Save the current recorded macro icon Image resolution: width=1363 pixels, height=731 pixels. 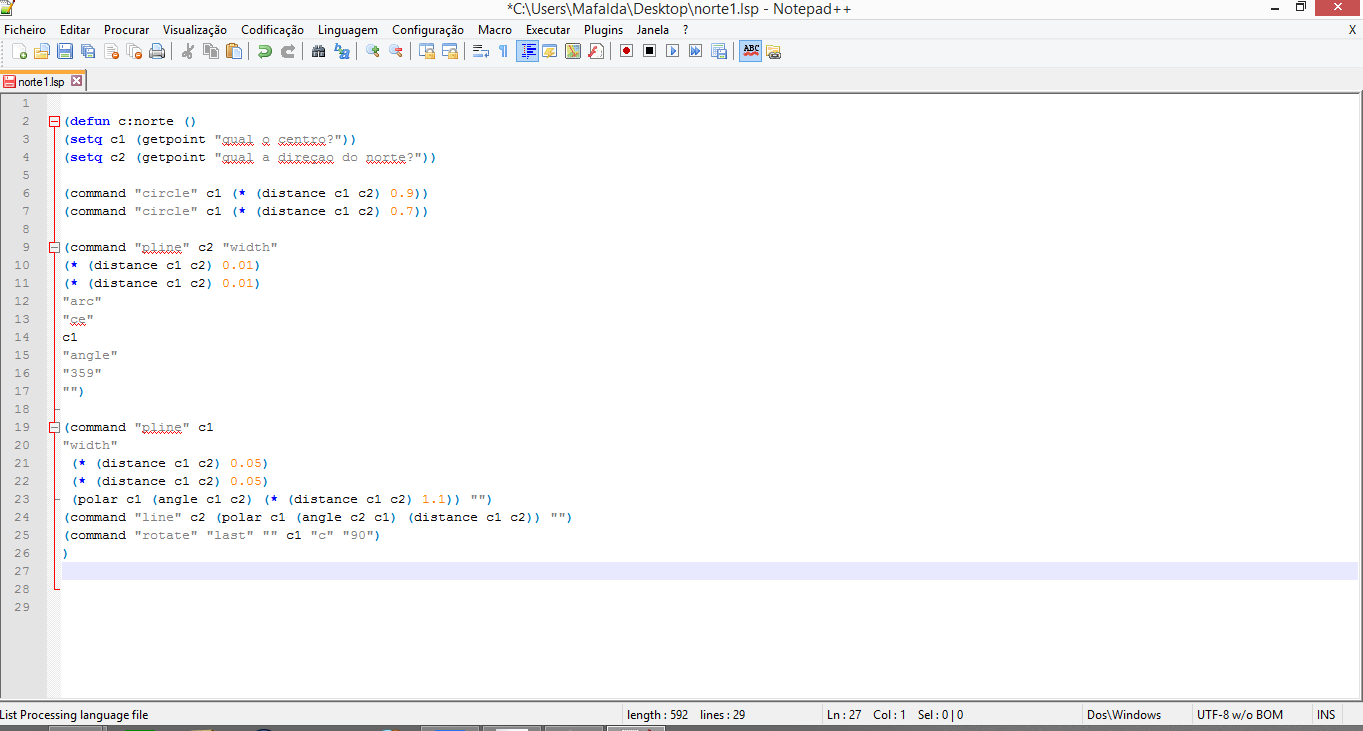tap(719, 51)
